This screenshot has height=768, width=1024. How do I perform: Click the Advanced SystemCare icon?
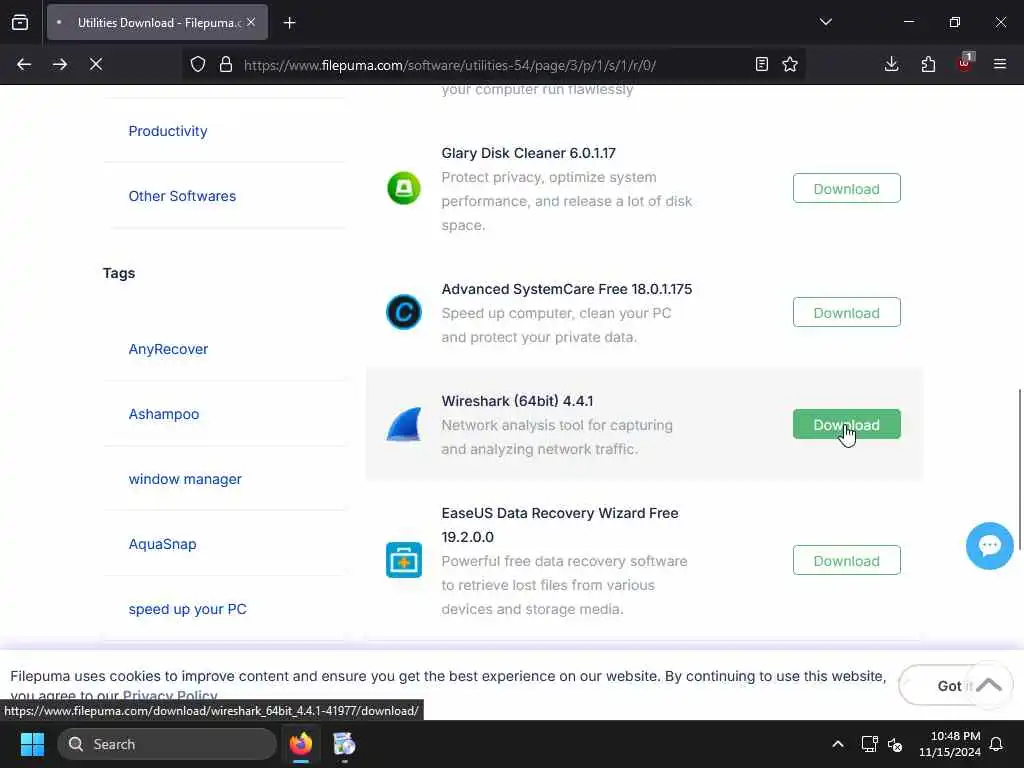coord(404,312)
